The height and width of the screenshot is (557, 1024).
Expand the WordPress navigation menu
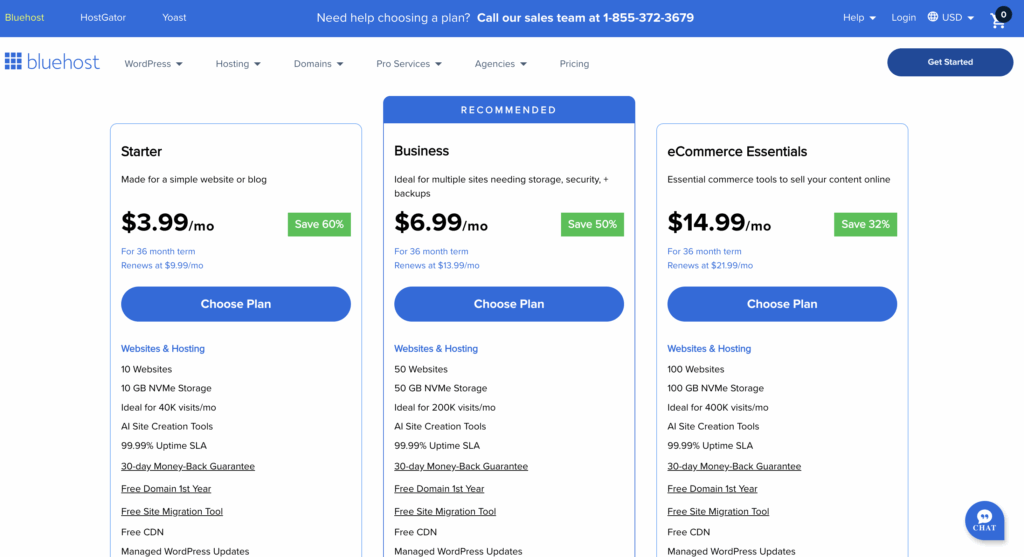(x=153, y=64)
